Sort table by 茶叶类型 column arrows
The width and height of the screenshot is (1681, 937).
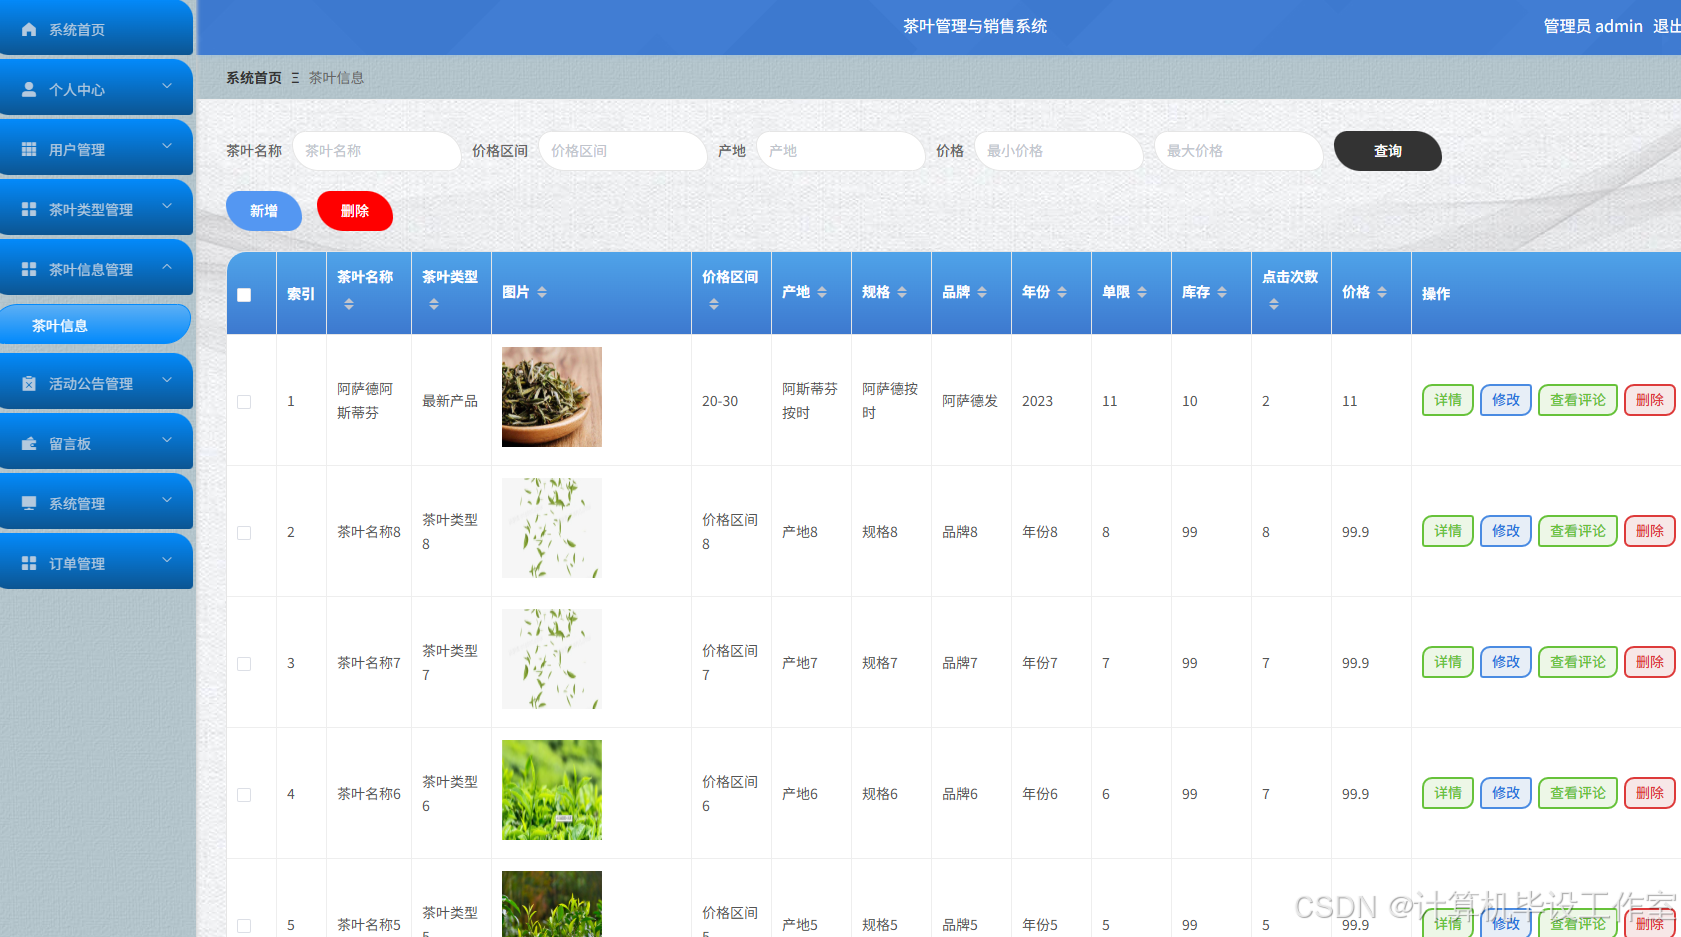pos(434,304)
